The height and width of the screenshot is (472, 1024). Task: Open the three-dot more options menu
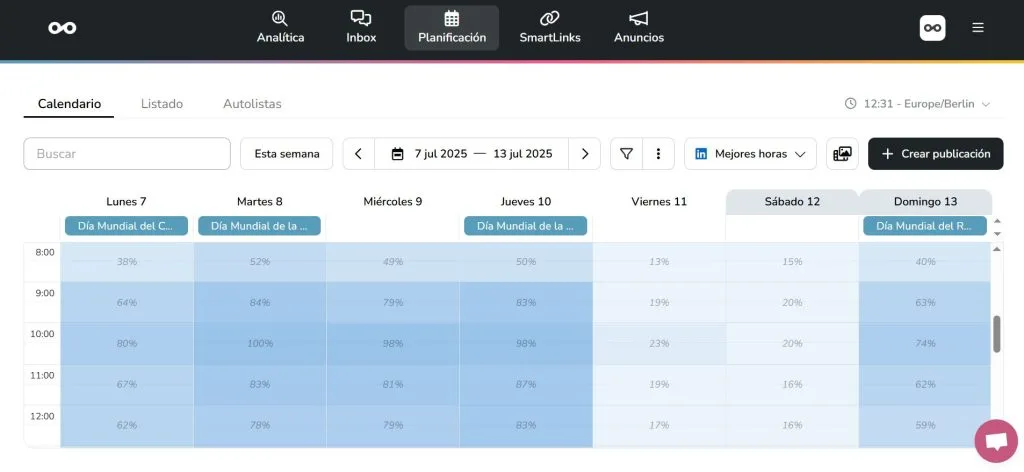point(658,154)
